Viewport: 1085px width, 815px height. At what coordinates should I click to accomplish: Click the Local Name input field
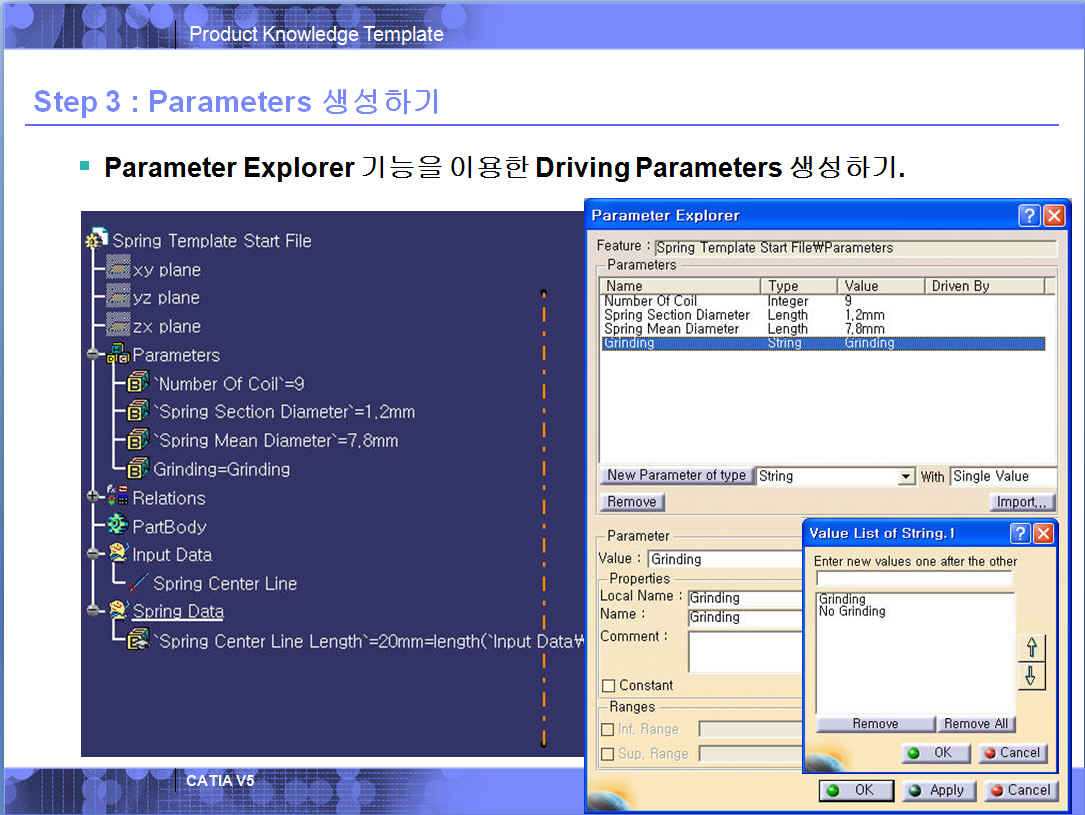click(x=745, y=598)
